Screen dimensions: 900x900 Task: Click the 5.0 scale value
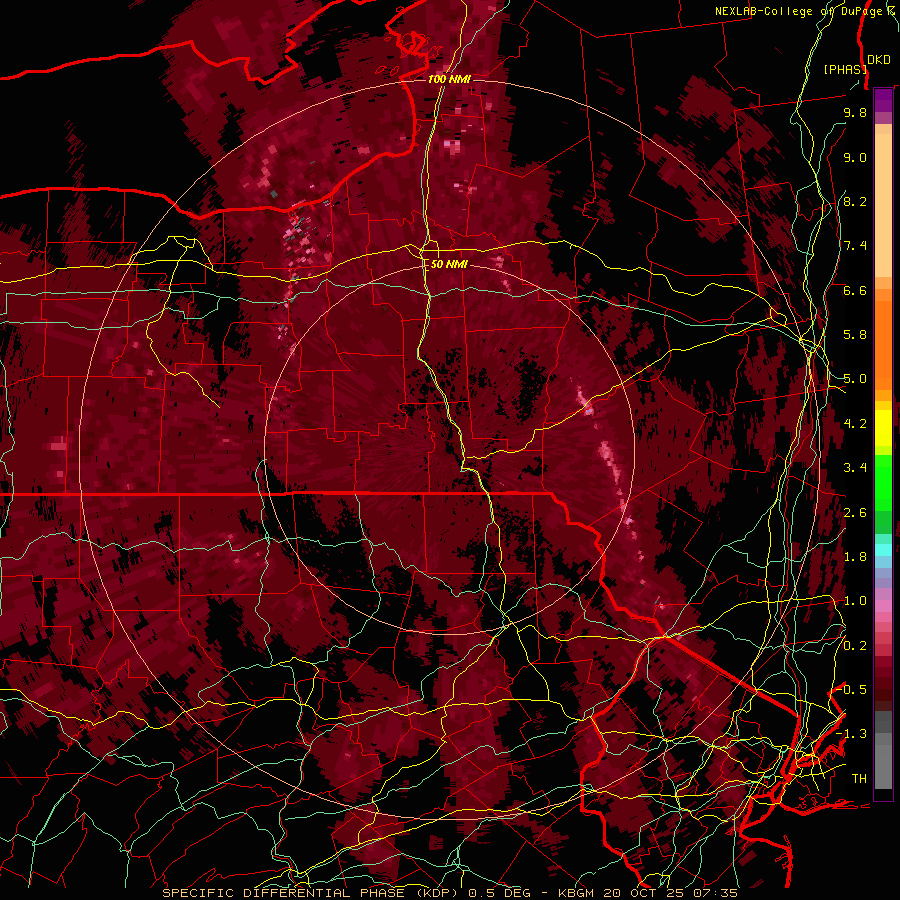tap(855, 379)
